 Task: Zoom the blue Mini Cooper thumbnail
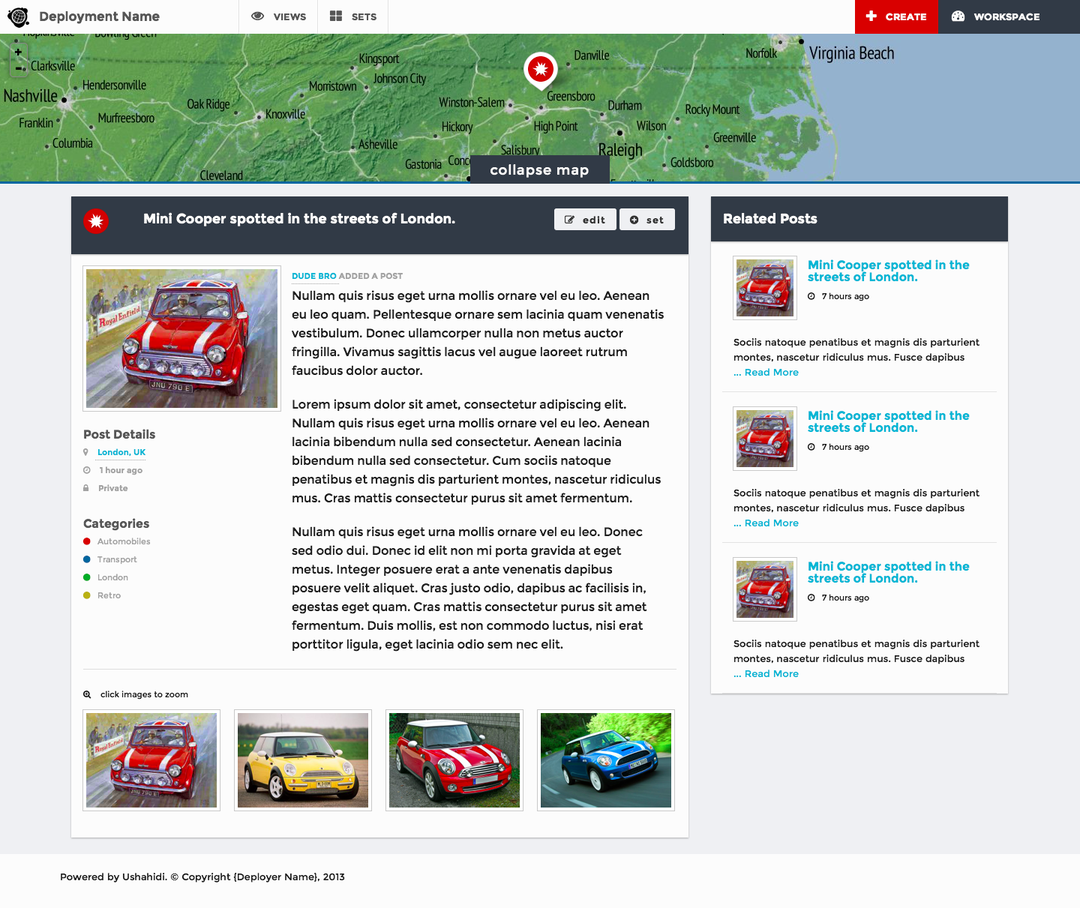coord(606,760)
